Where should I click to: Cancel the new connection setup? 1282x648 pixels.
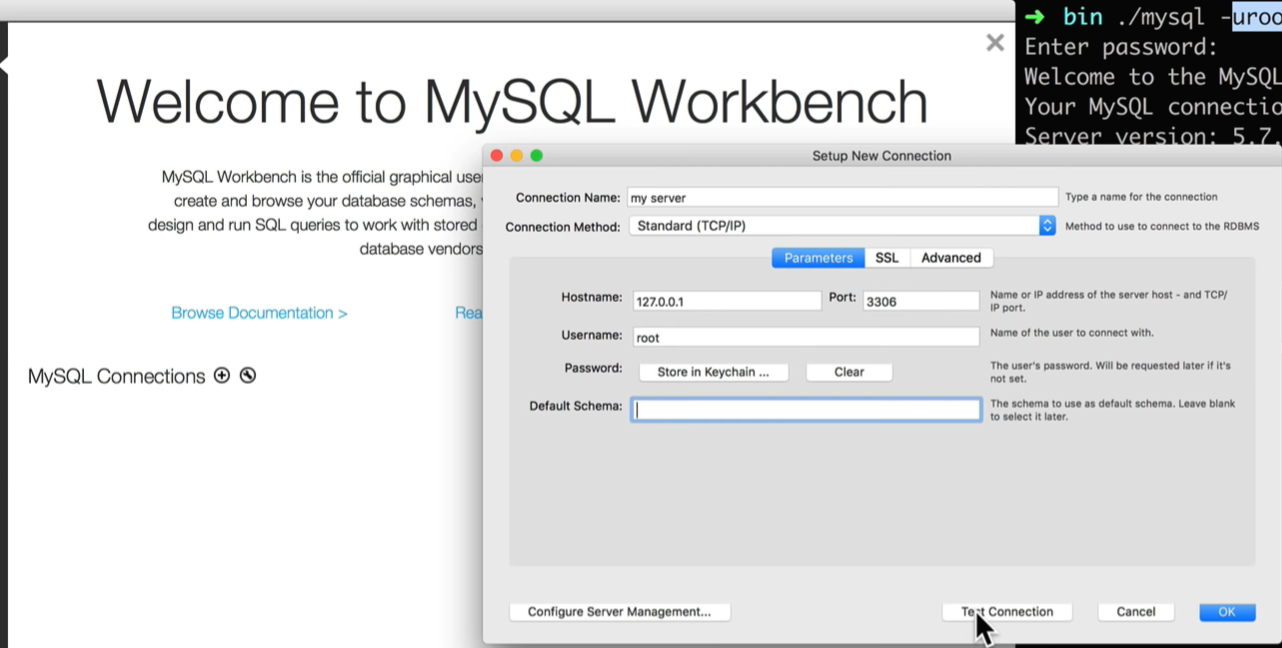(1136, 612)
